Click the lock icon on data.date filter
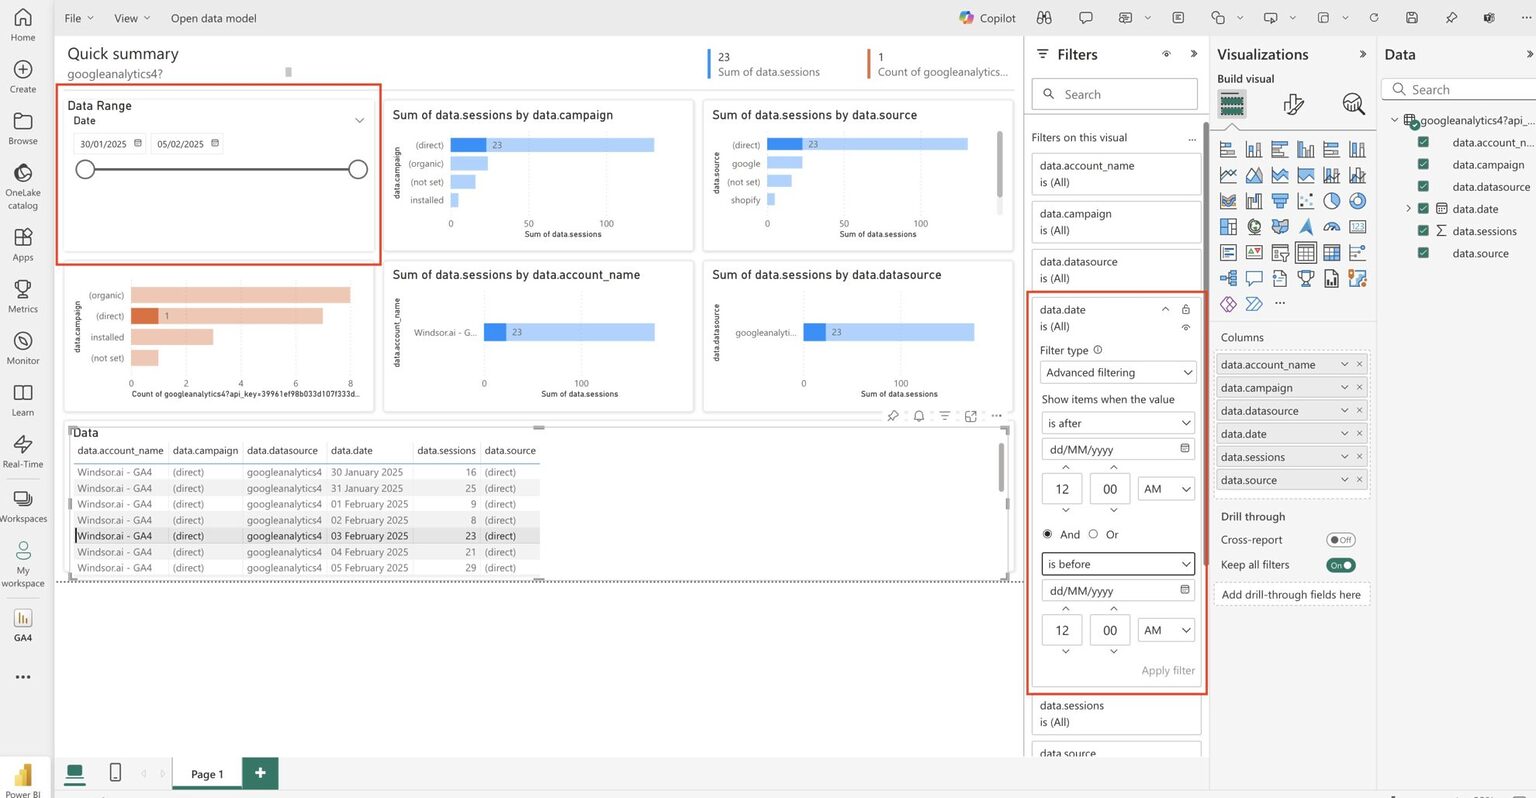 tap(1186, 309)
